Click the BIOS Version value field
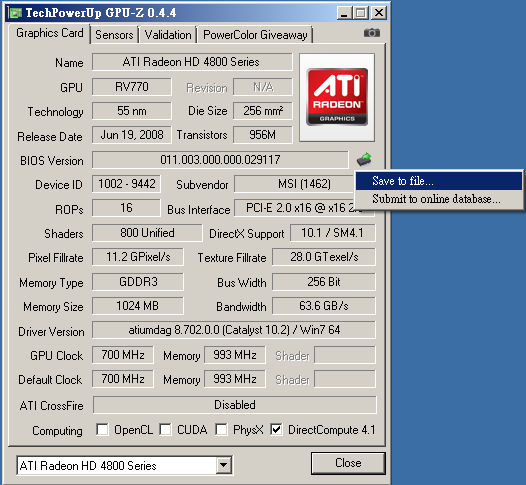 click(x=220, y=160)
